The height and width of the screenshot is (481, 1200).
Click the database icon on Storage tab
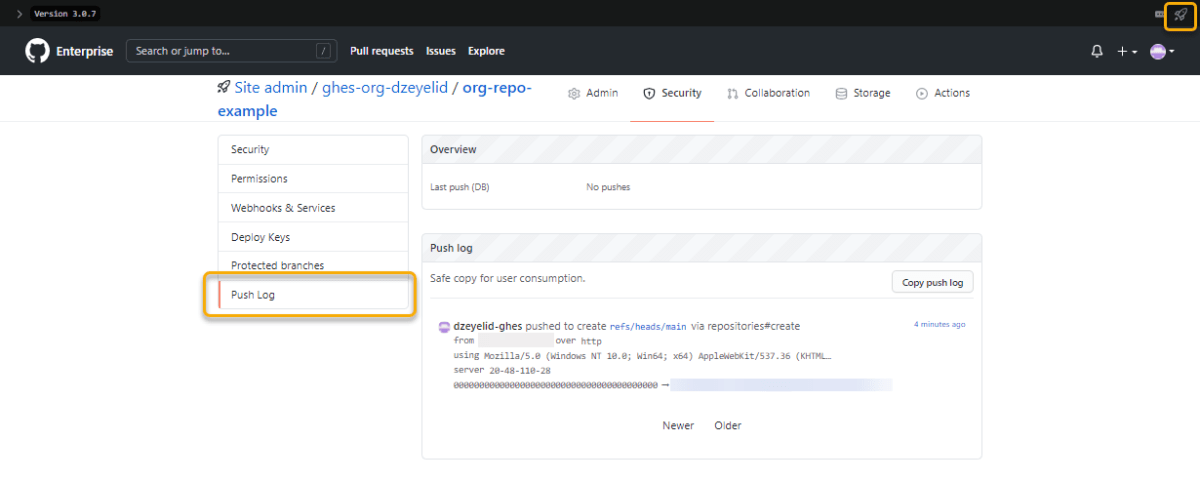pos(842,93)
